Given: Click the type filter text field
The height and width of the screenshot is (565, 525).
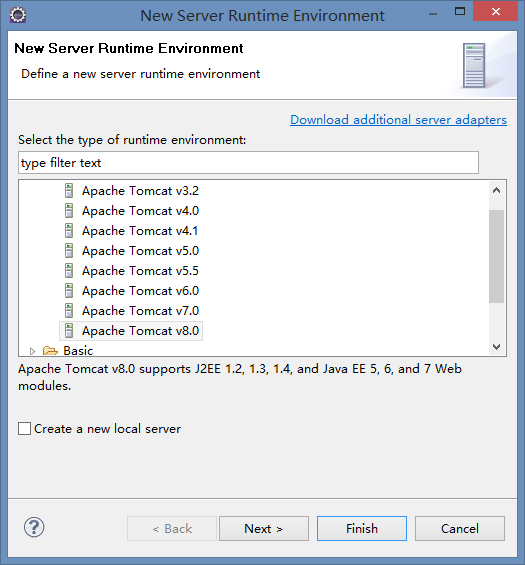Looking at the screenshot, I should tap(248, 163).
